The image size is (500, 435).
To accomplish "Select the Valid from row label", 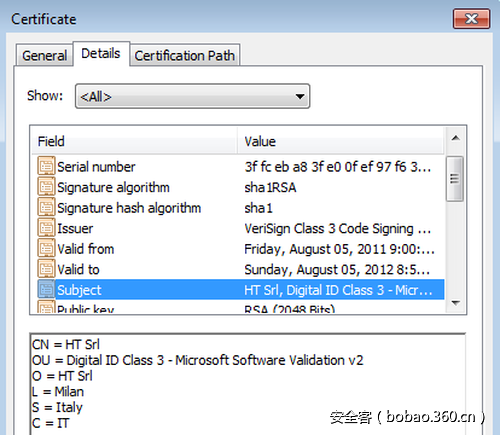I will [x=86, y=249].
